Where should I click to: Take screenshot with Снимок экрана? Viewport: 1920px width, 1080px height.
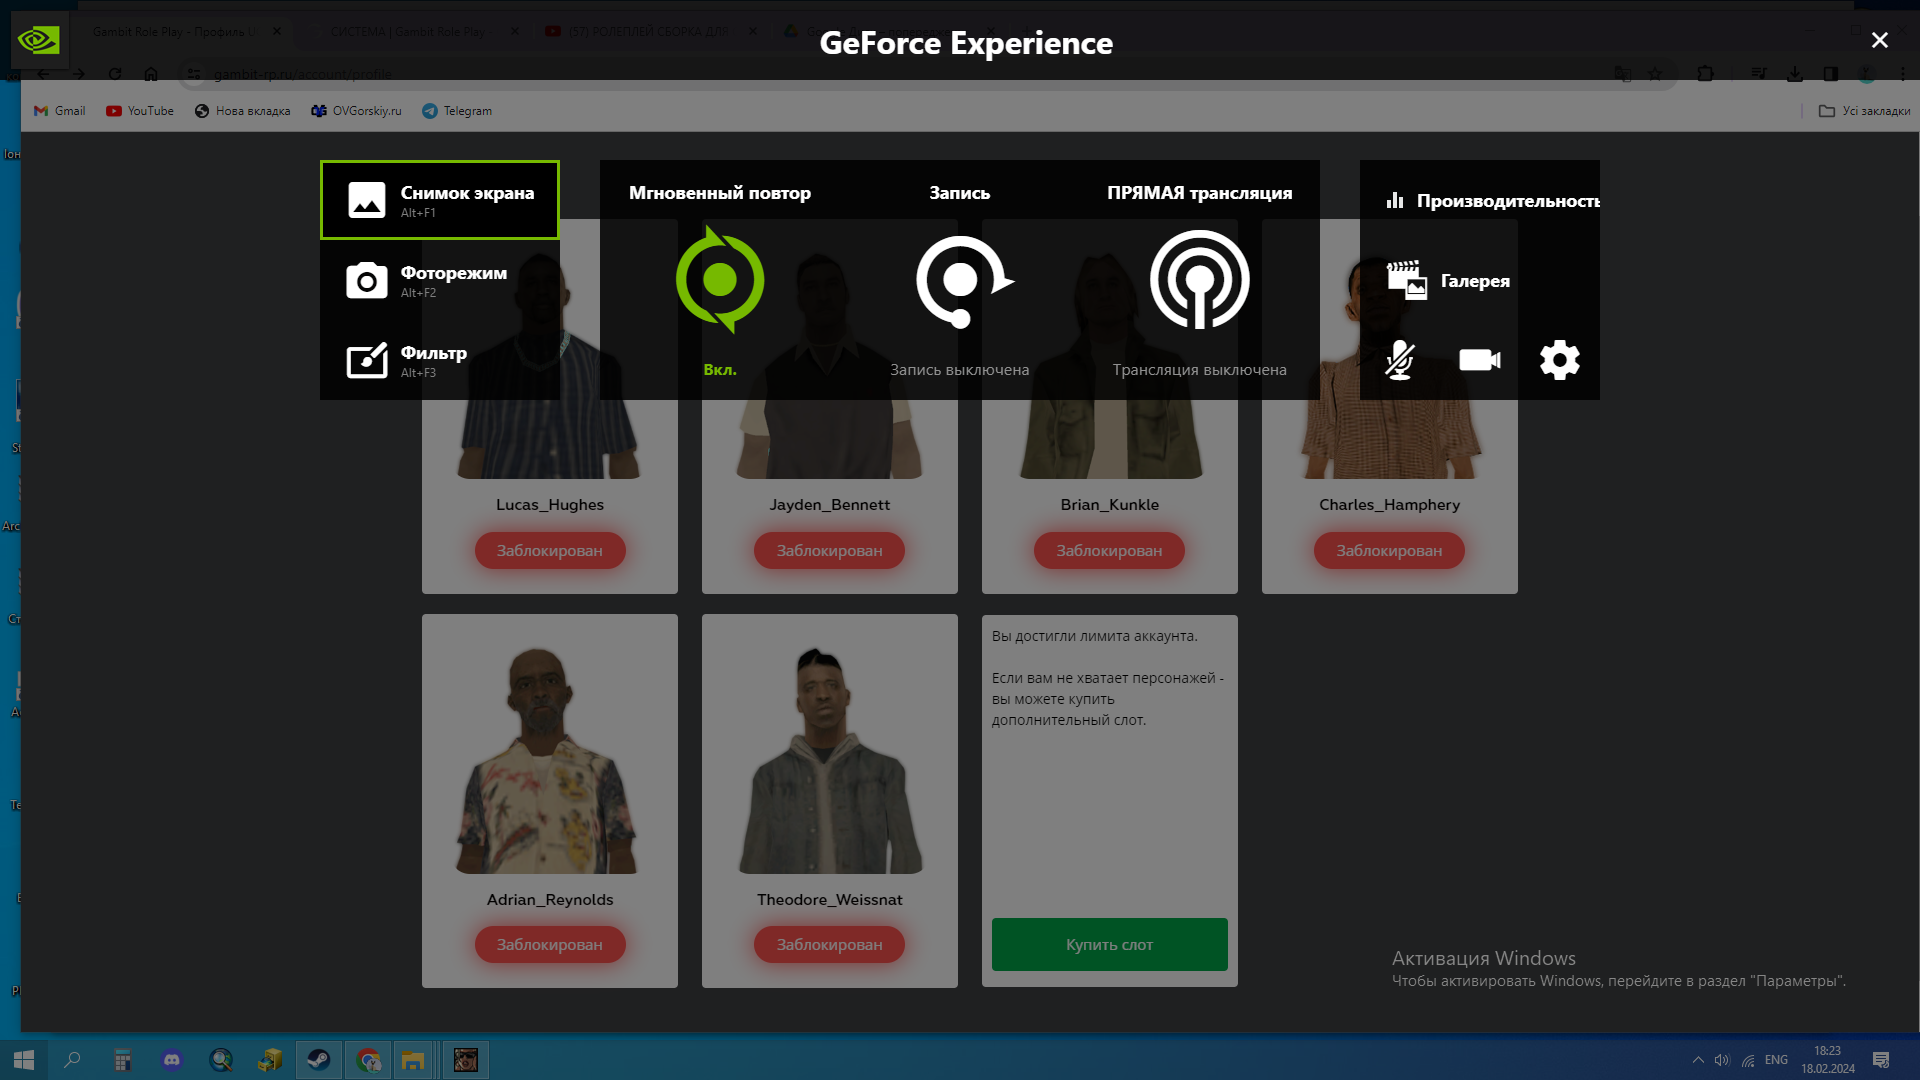(440, 200)
